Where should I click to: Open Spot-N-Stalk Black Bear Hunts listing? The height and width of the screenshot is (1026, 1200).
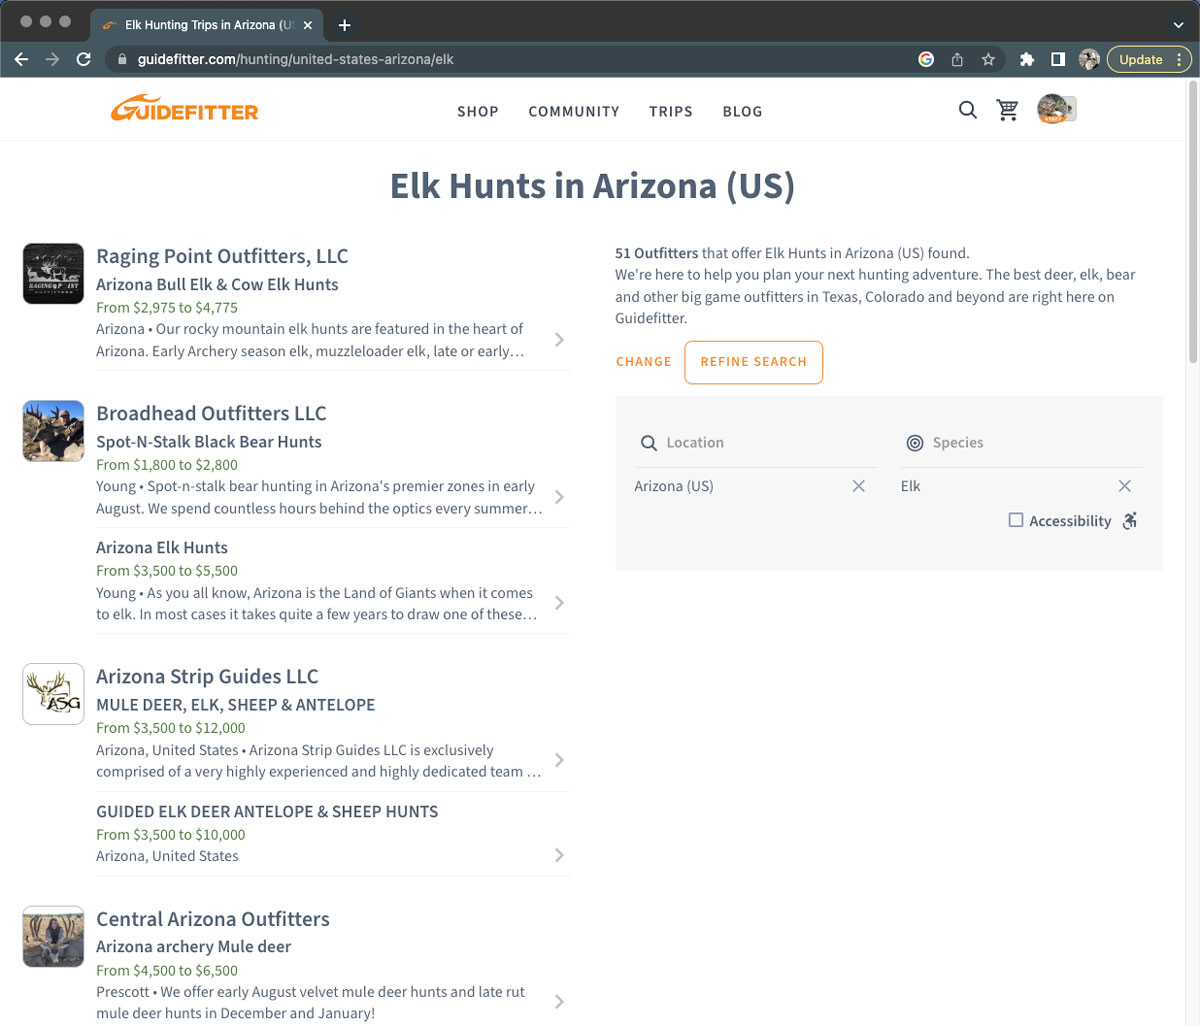pyautogui.click(x=209, y=441)
